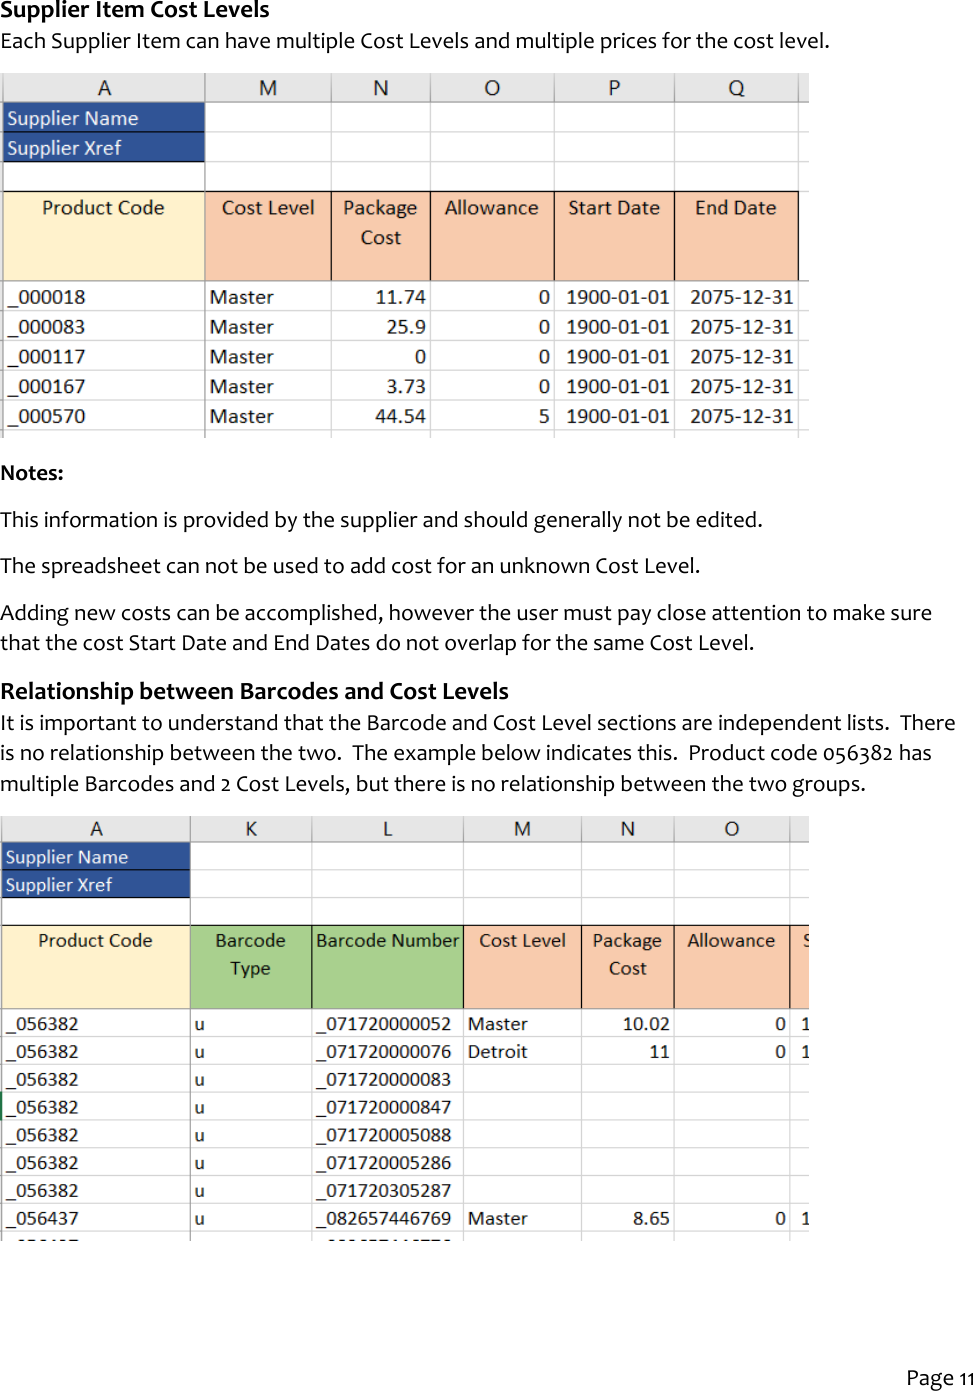Select the Barcode Type header cell
The width and height of the screenshot is (973, 1391).
click(x=250, y=954)
